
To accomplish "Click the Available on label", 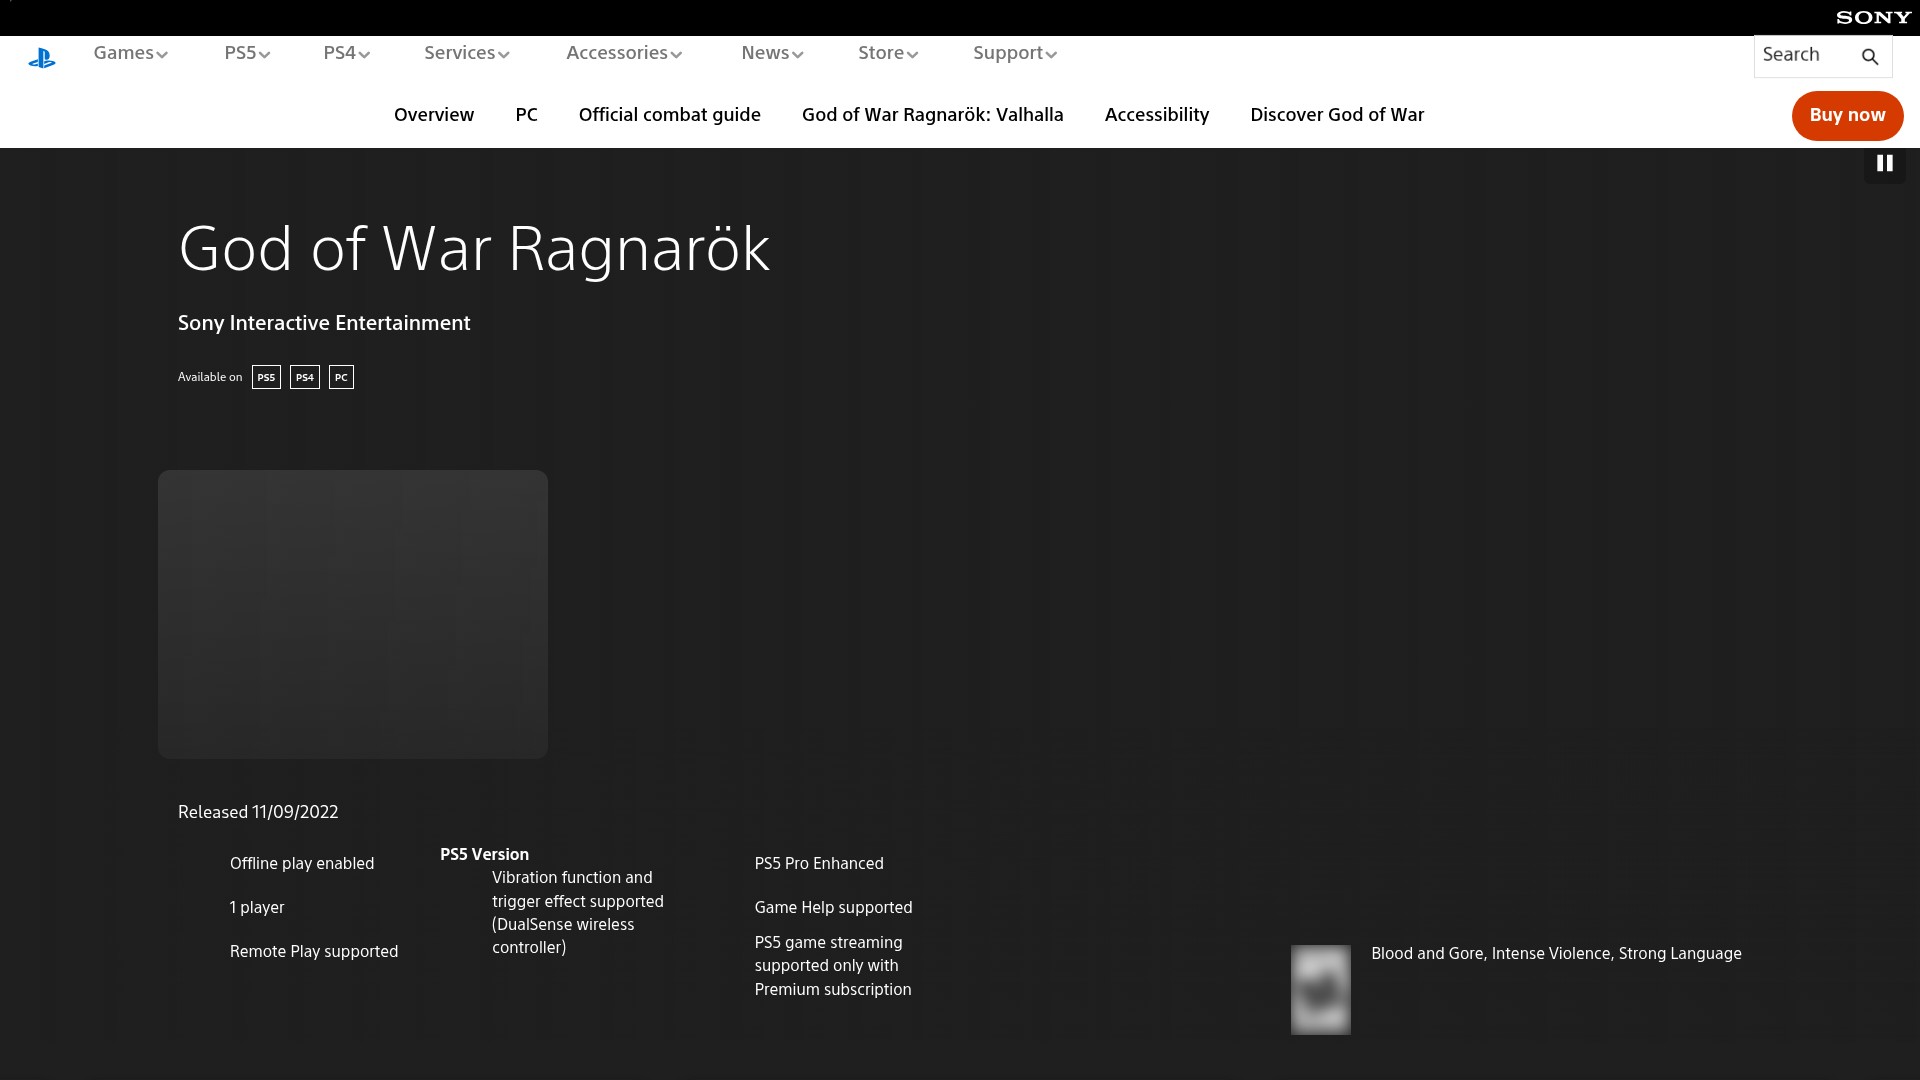I will click(x=210, y=377).
